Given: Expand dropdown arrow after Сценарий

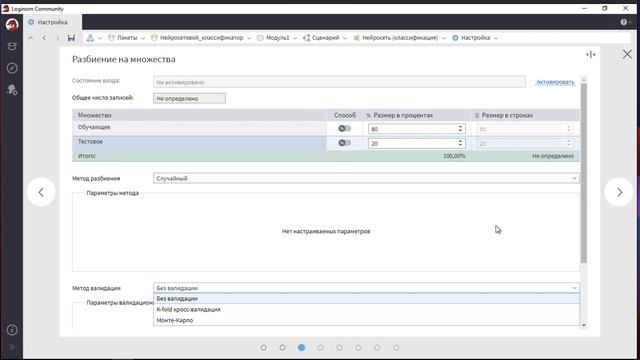Looking at the screenshot, I should tap(344, 38).
